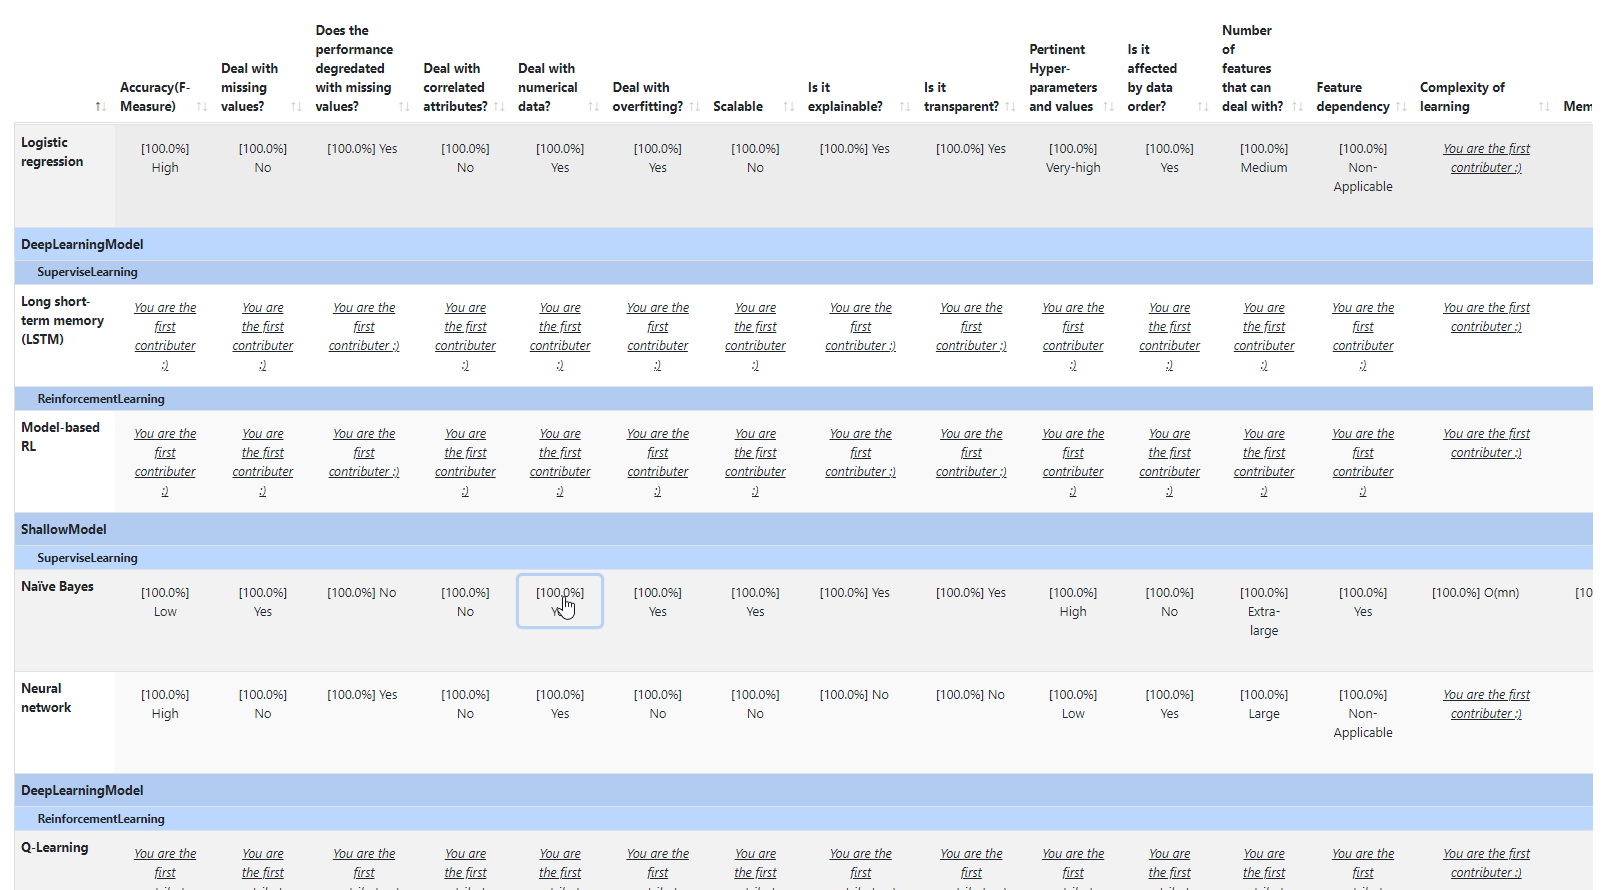Select the Neural network row label
The height and width of the screenshot is (890, 1612).
(x=46, y=698)
